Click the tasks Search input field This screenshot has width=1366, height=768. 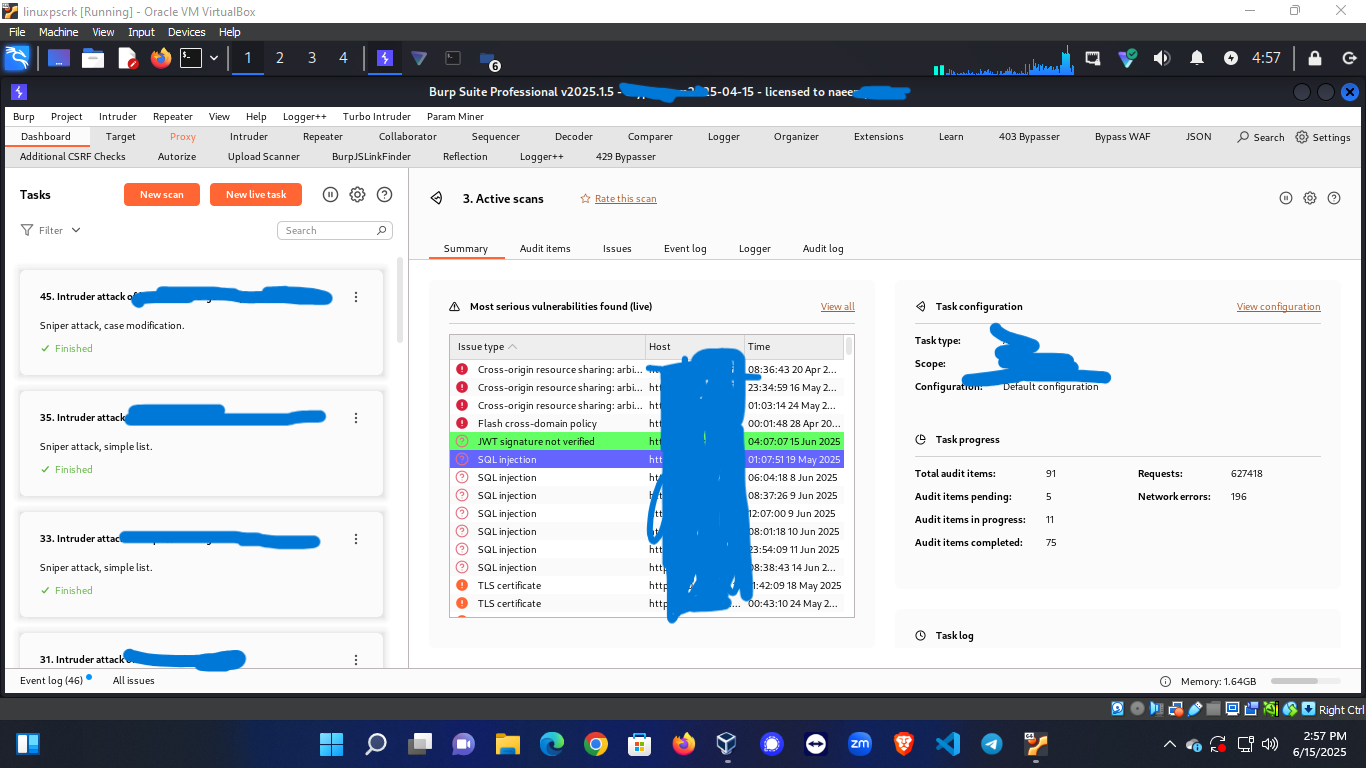335,230
